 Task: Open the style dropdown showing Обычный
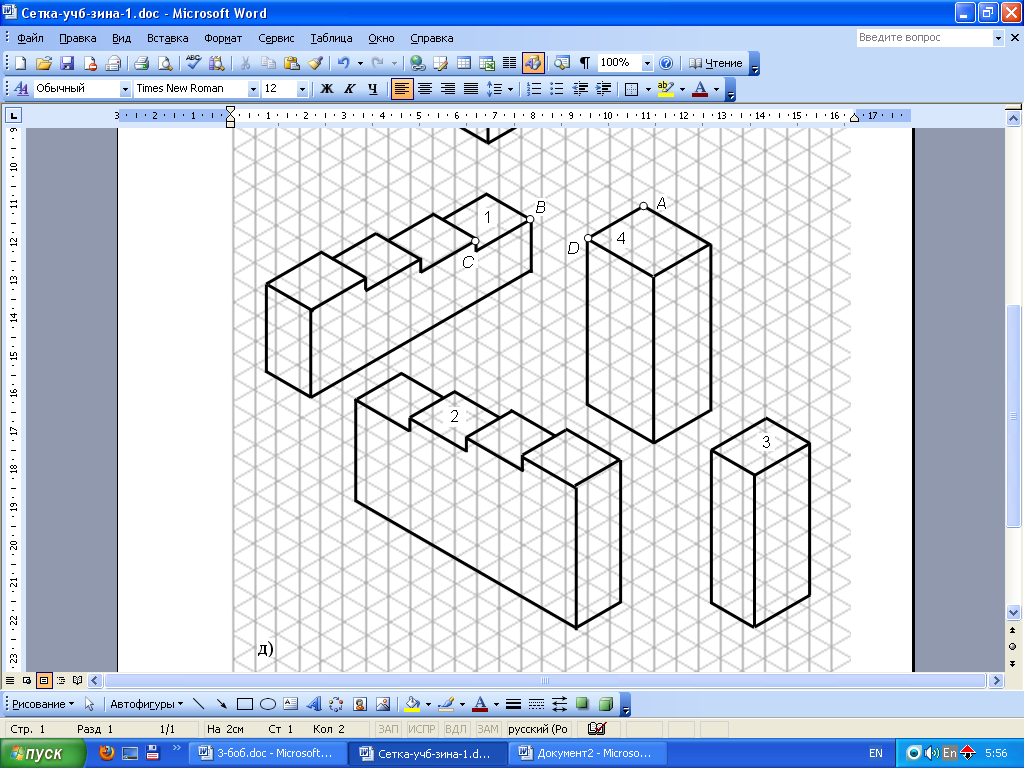pos(125,89)
